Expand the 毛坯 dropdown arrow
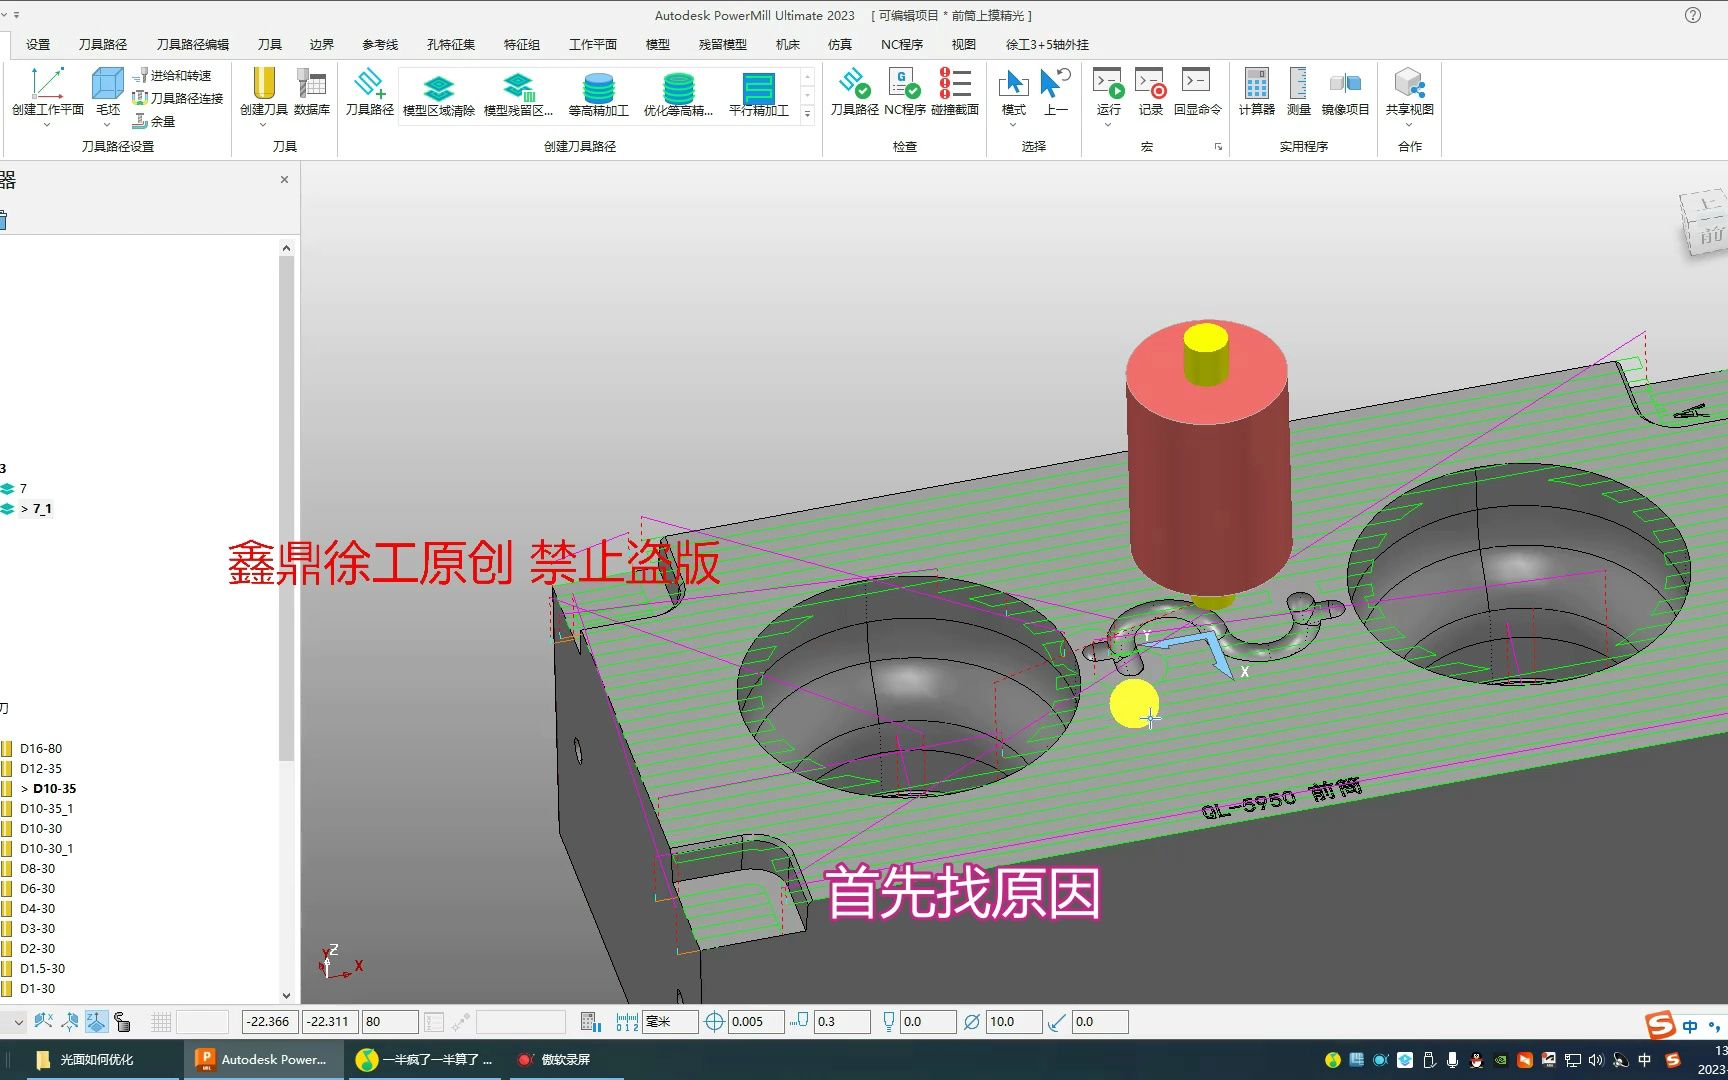This screenshot has height=1080, width=1728. point(107,125)
